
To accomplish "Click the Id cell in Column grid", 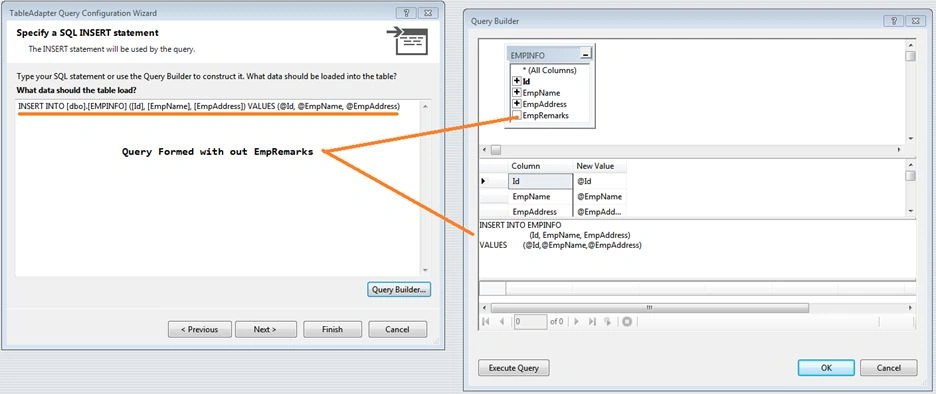I will pyautogui.click(x=540, y=181).
